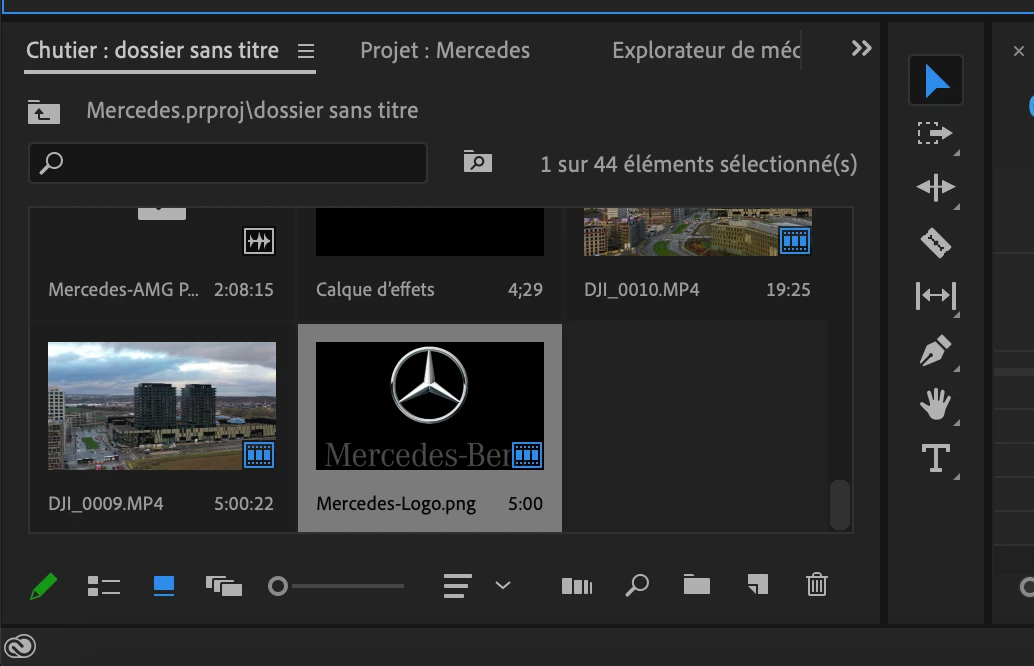Click the navigate up folder icon
This screenshot has width=1034, height=666.
44,112
